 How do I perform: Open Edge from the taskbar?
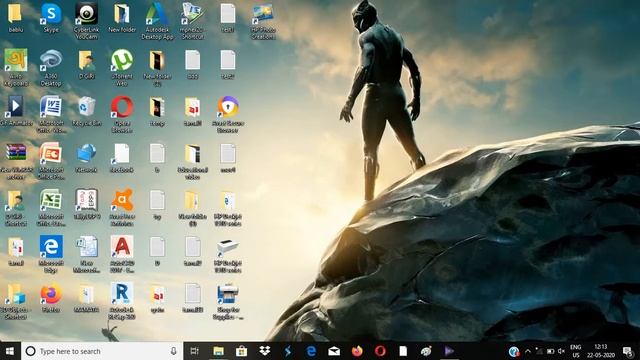311,351
